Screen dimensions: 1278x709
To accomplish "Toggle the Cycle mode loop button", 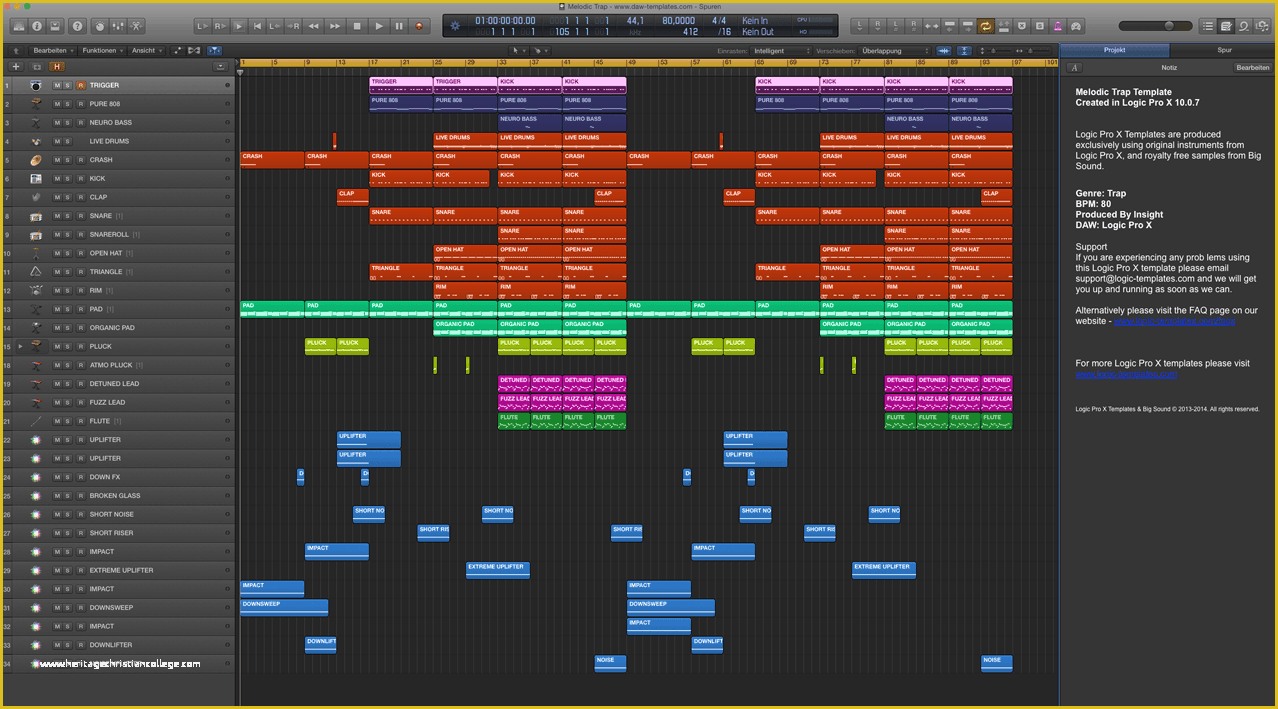I will [986, 26].
